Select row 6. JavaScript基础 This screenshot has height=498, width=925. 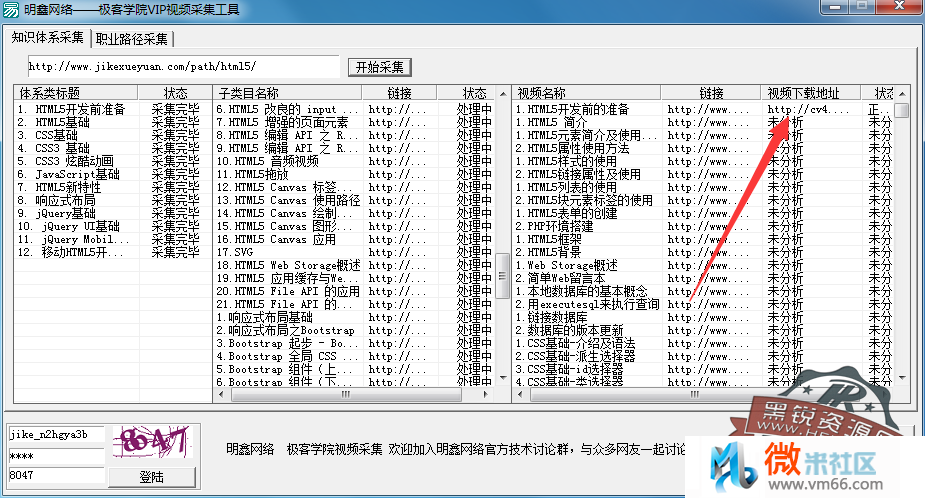click(x=68, y=174)
